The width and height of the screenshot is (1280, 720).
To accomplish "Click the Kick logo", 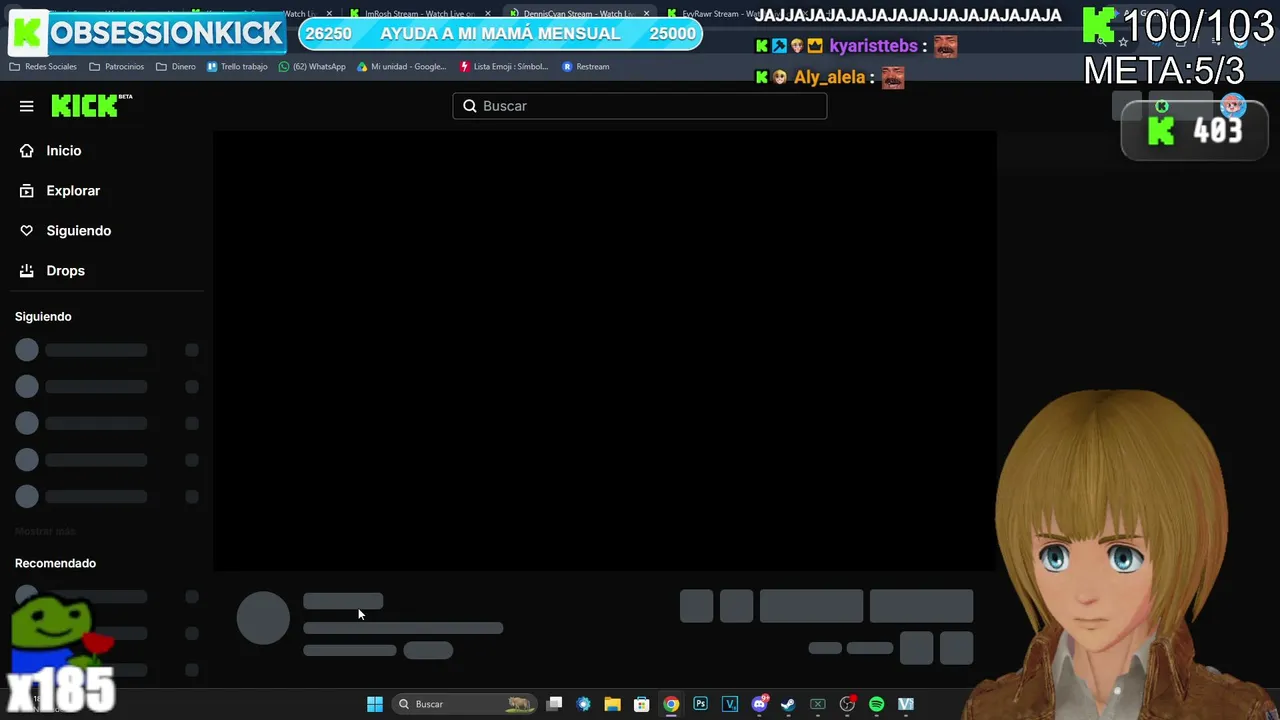I will pyautogui.click(x=91, y=105).
